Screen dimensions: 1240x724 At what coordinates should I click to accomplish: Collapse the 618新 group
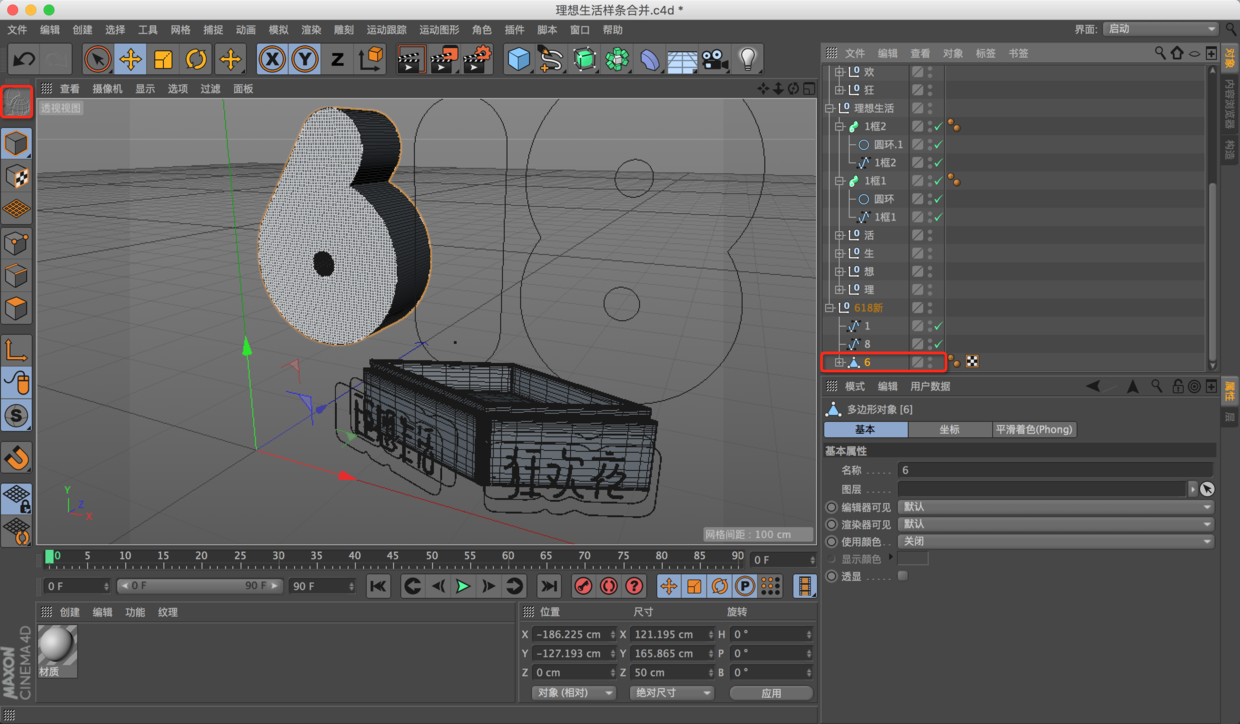830,308
